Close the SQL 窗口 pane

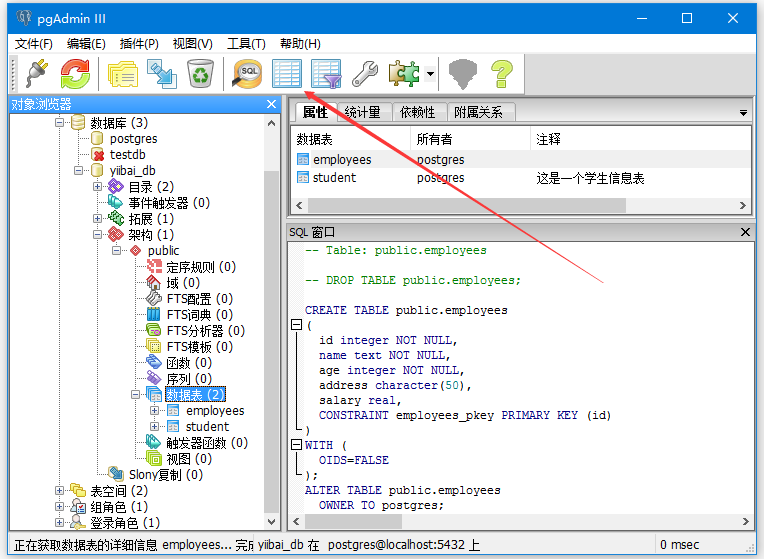coord(745,232)
